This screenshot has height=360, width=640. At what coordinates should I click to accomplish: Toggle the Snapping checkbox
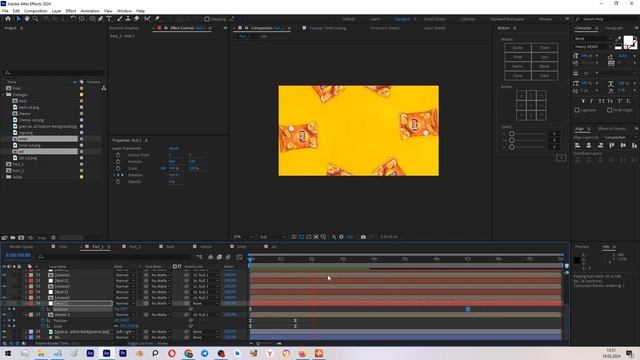pyautogui.click(x=207, y=19)
